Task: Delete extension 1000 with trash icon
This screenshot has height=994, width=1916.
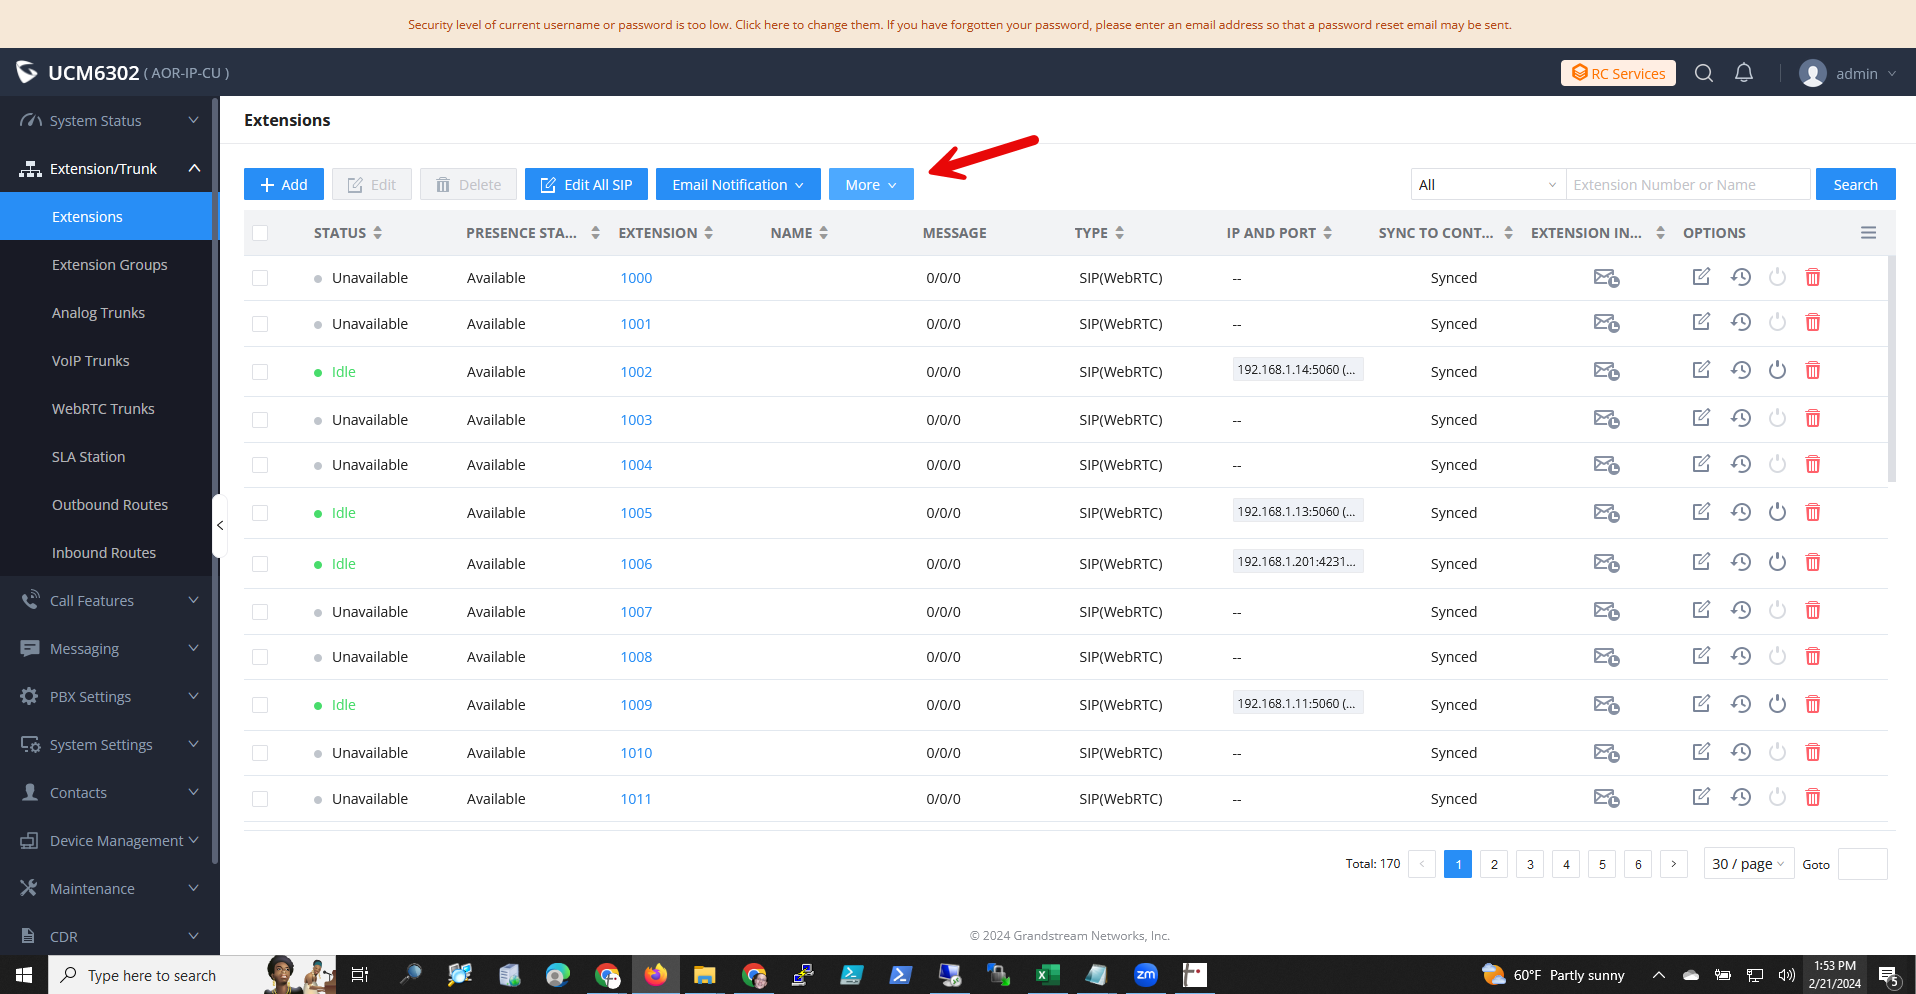Action: (x=1813, y=277)
